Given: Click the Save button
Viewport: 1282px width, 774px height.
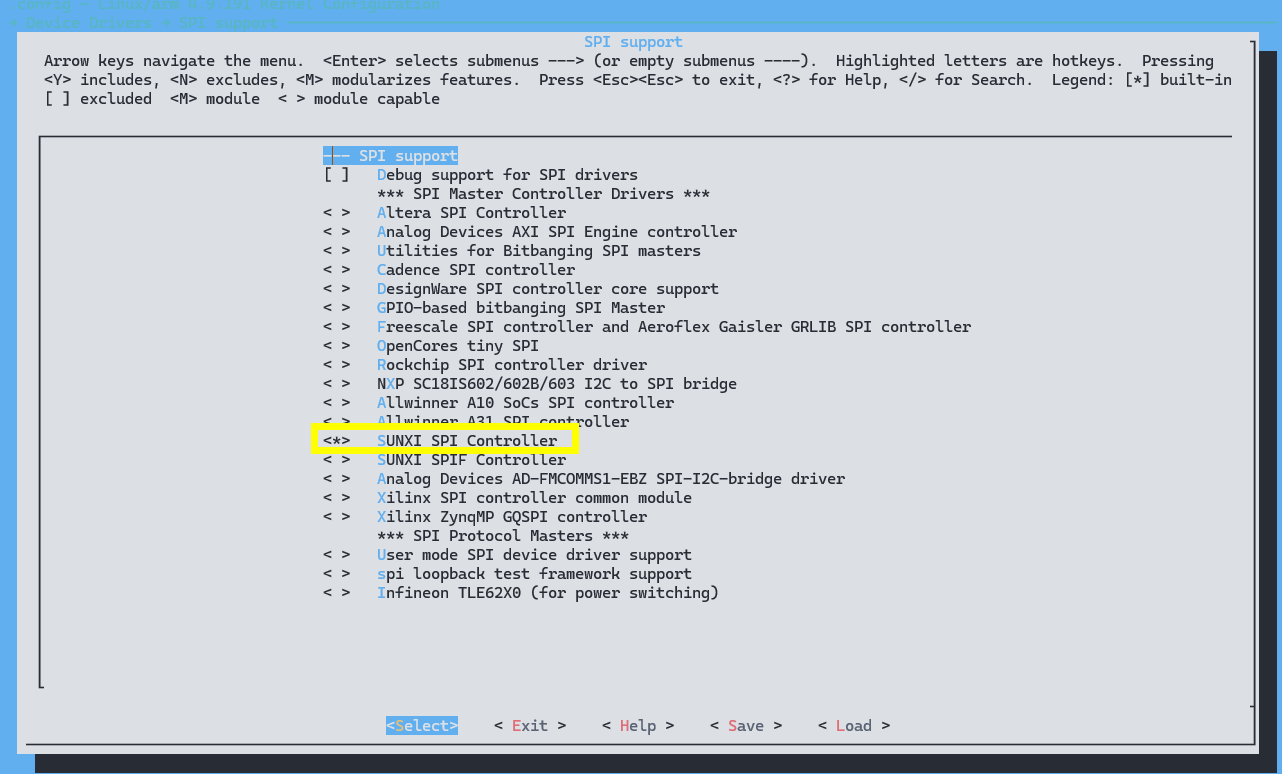Looking at the screenshot, I should coord(745,726).
